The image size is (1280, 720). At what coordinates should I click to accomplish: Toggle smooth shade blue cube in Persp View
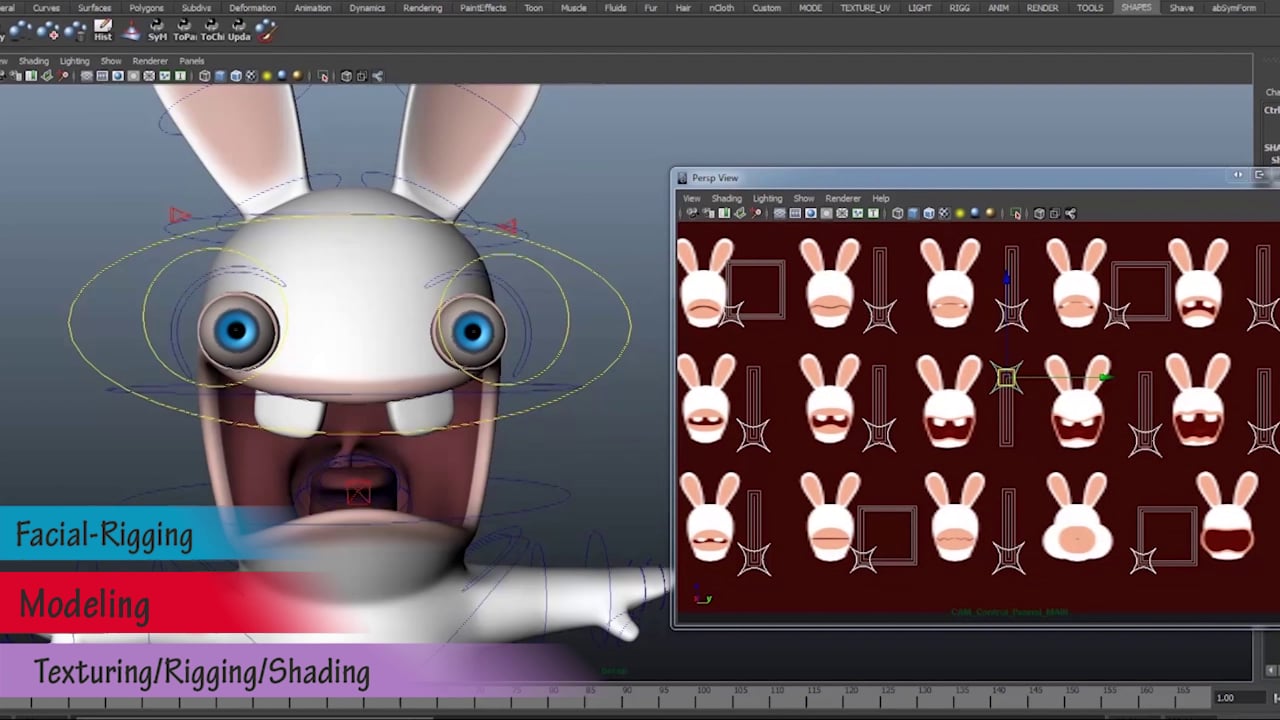pos(913,213)
